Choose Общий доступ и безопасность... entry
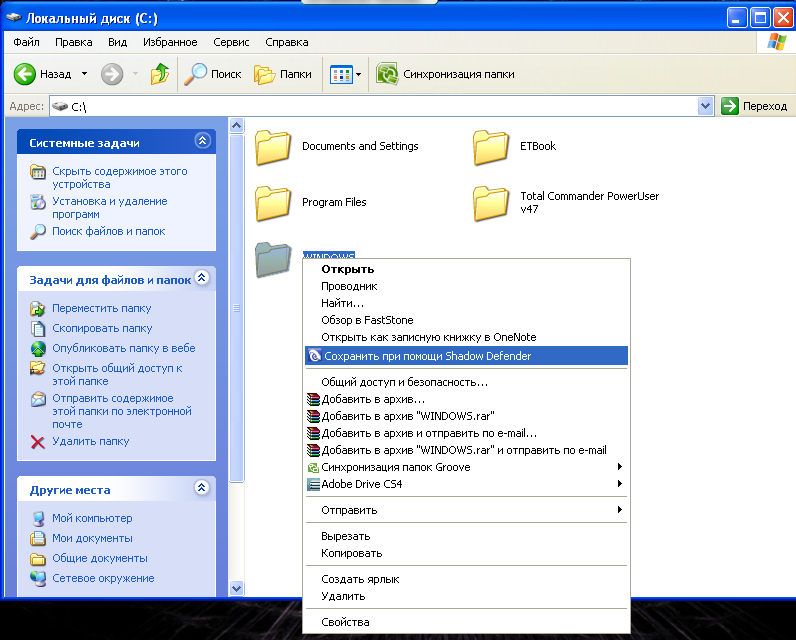The image size is (796, 640). (x=466, y=382)
